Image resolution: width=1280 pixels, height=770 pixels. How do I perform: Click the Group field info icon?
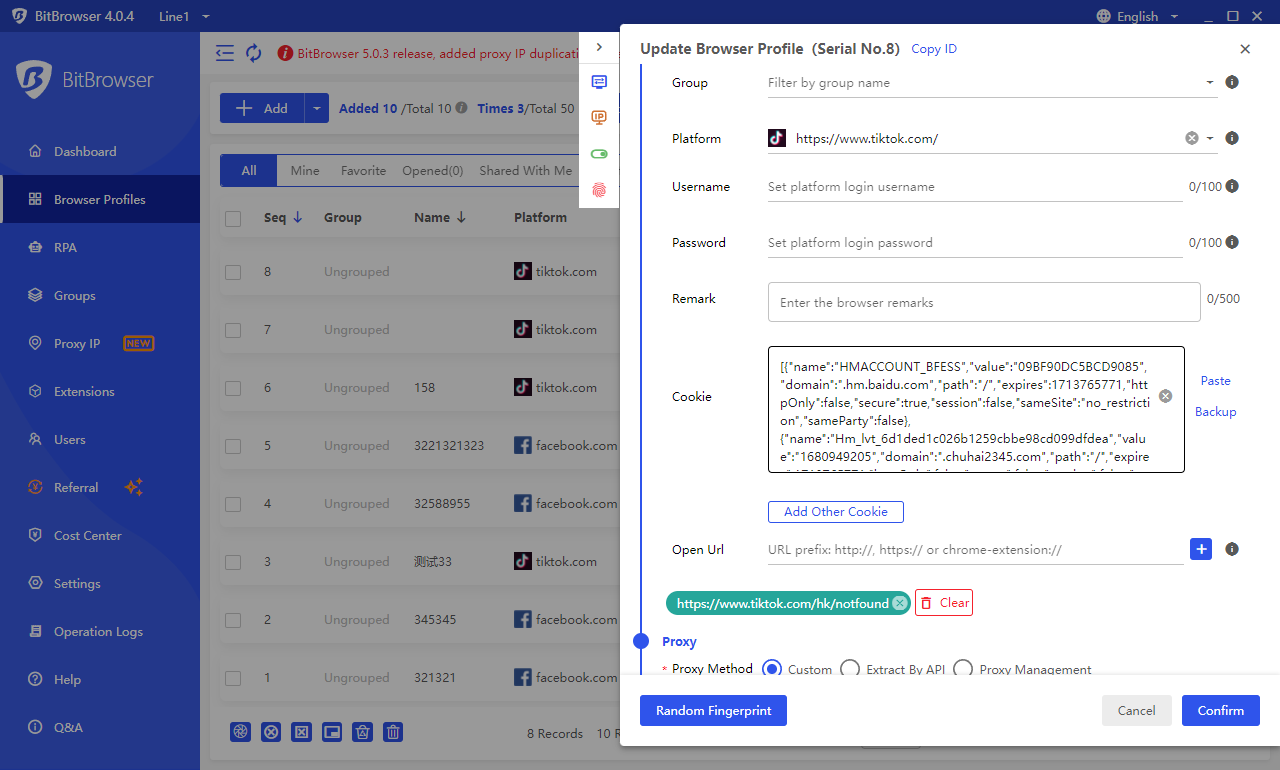pos(1232,82)
